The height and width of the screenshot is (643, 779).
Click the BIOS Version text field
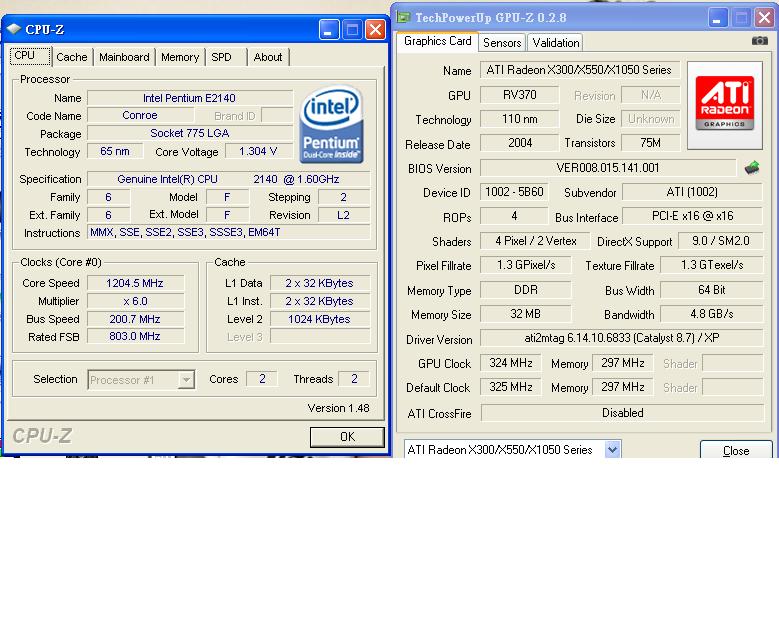(607, 168)
